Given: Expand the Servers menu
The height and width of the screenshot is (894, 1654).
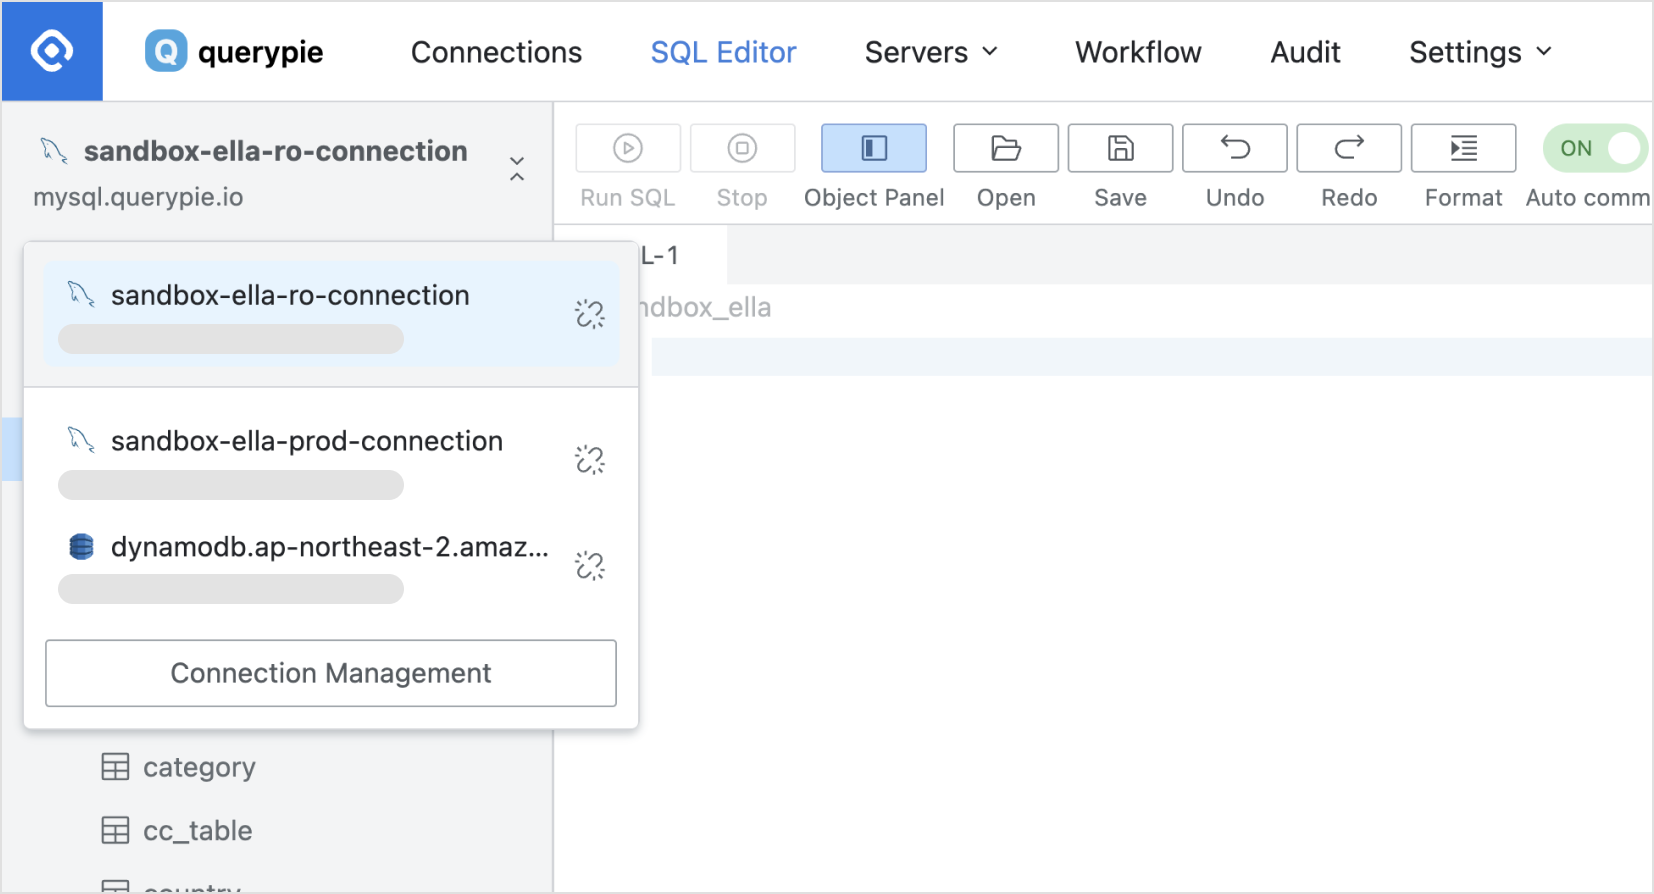Looking at the screenshot, I should point(931,52).
